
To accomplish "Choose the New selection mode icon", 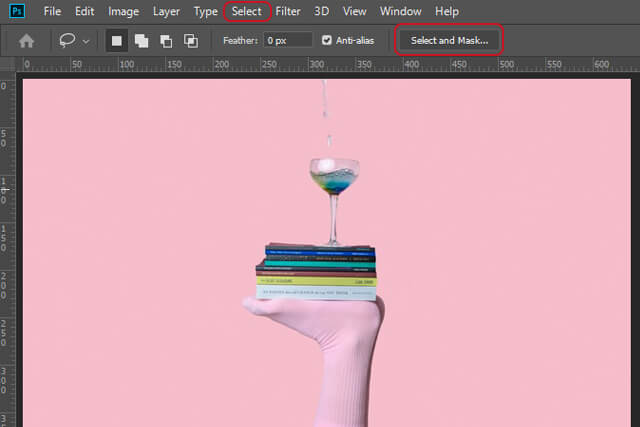I will point(117,40).
